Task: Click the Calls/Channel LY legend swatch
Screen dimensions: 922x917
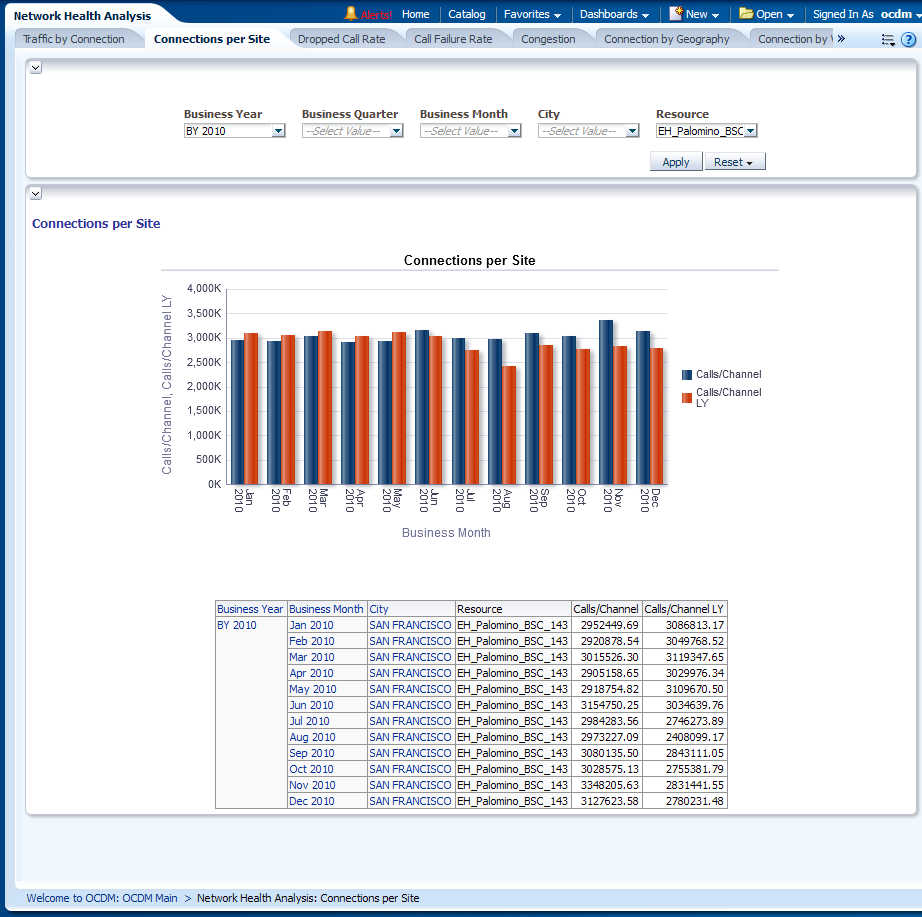Action: (687, 398)
